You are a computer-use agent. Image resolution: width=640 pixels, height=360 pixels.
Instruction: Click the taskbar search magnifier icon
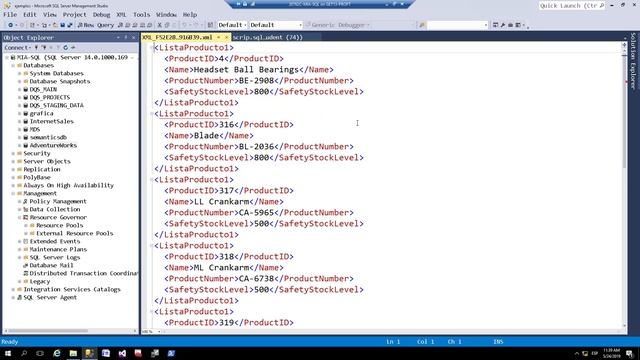pos(24,353)
